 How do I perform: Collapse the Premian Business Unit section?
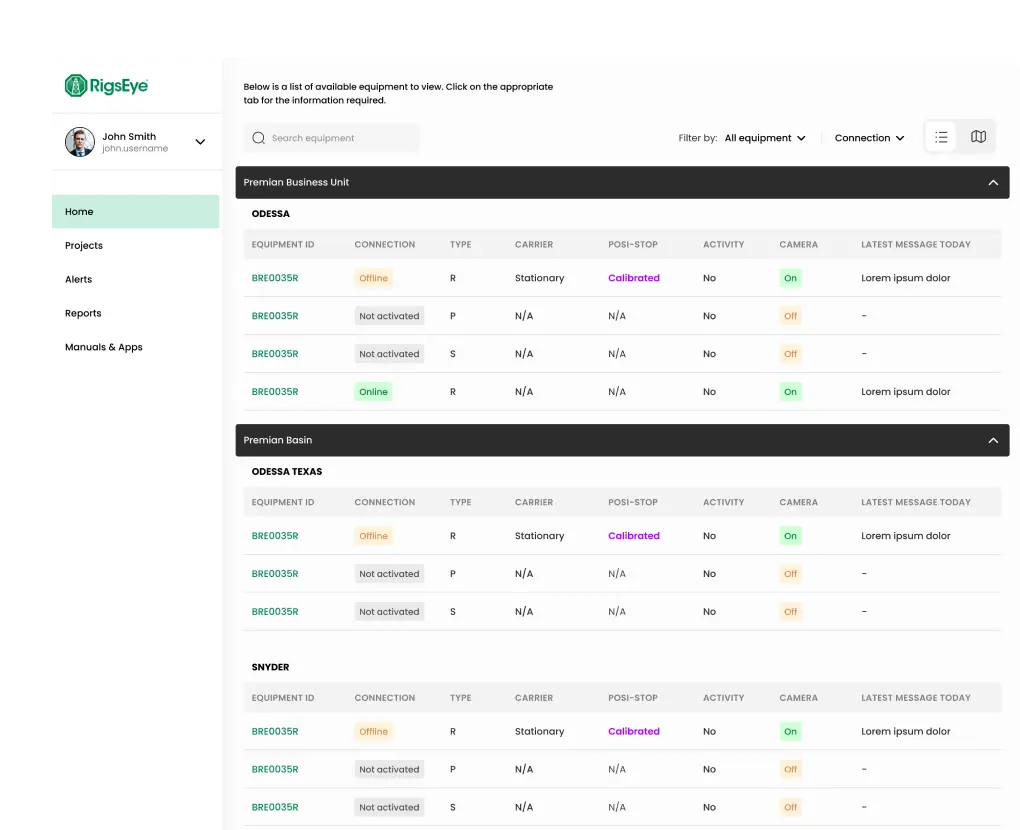993,182
